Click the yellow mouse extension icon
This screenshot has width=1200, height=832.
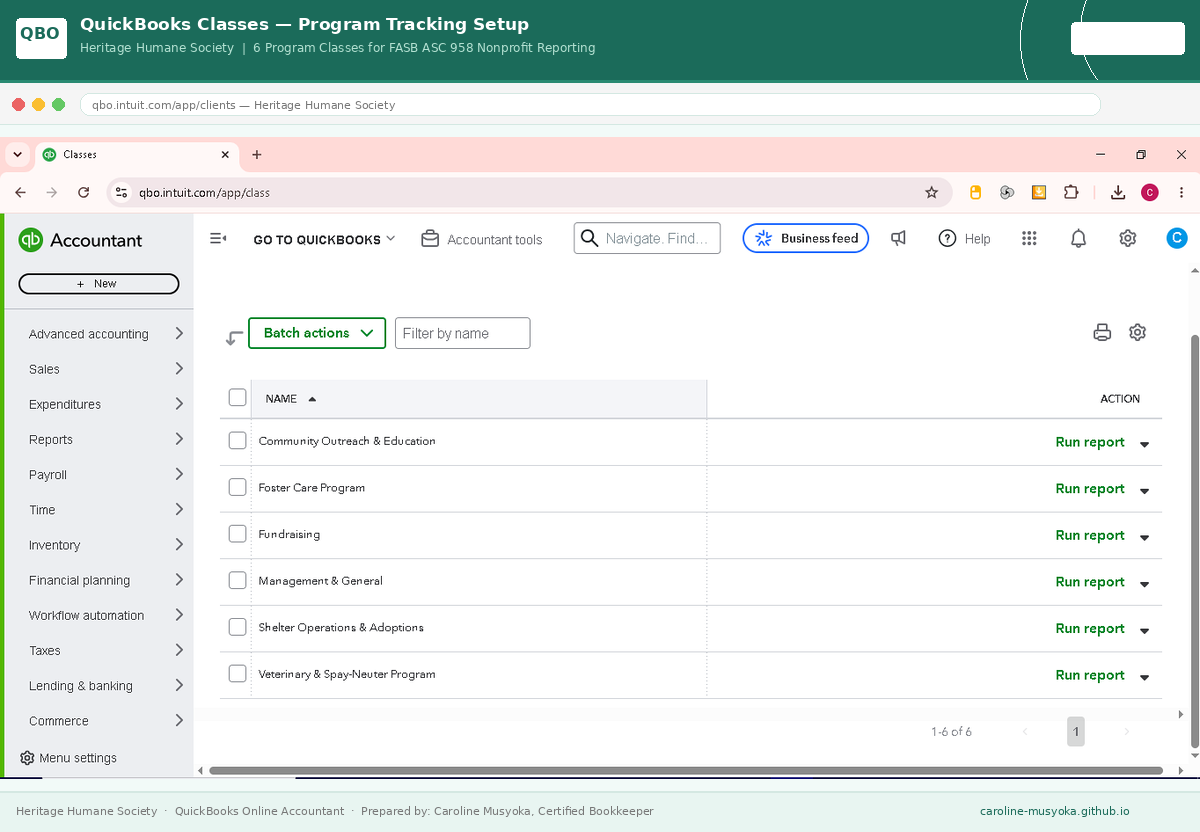(975, 192)
